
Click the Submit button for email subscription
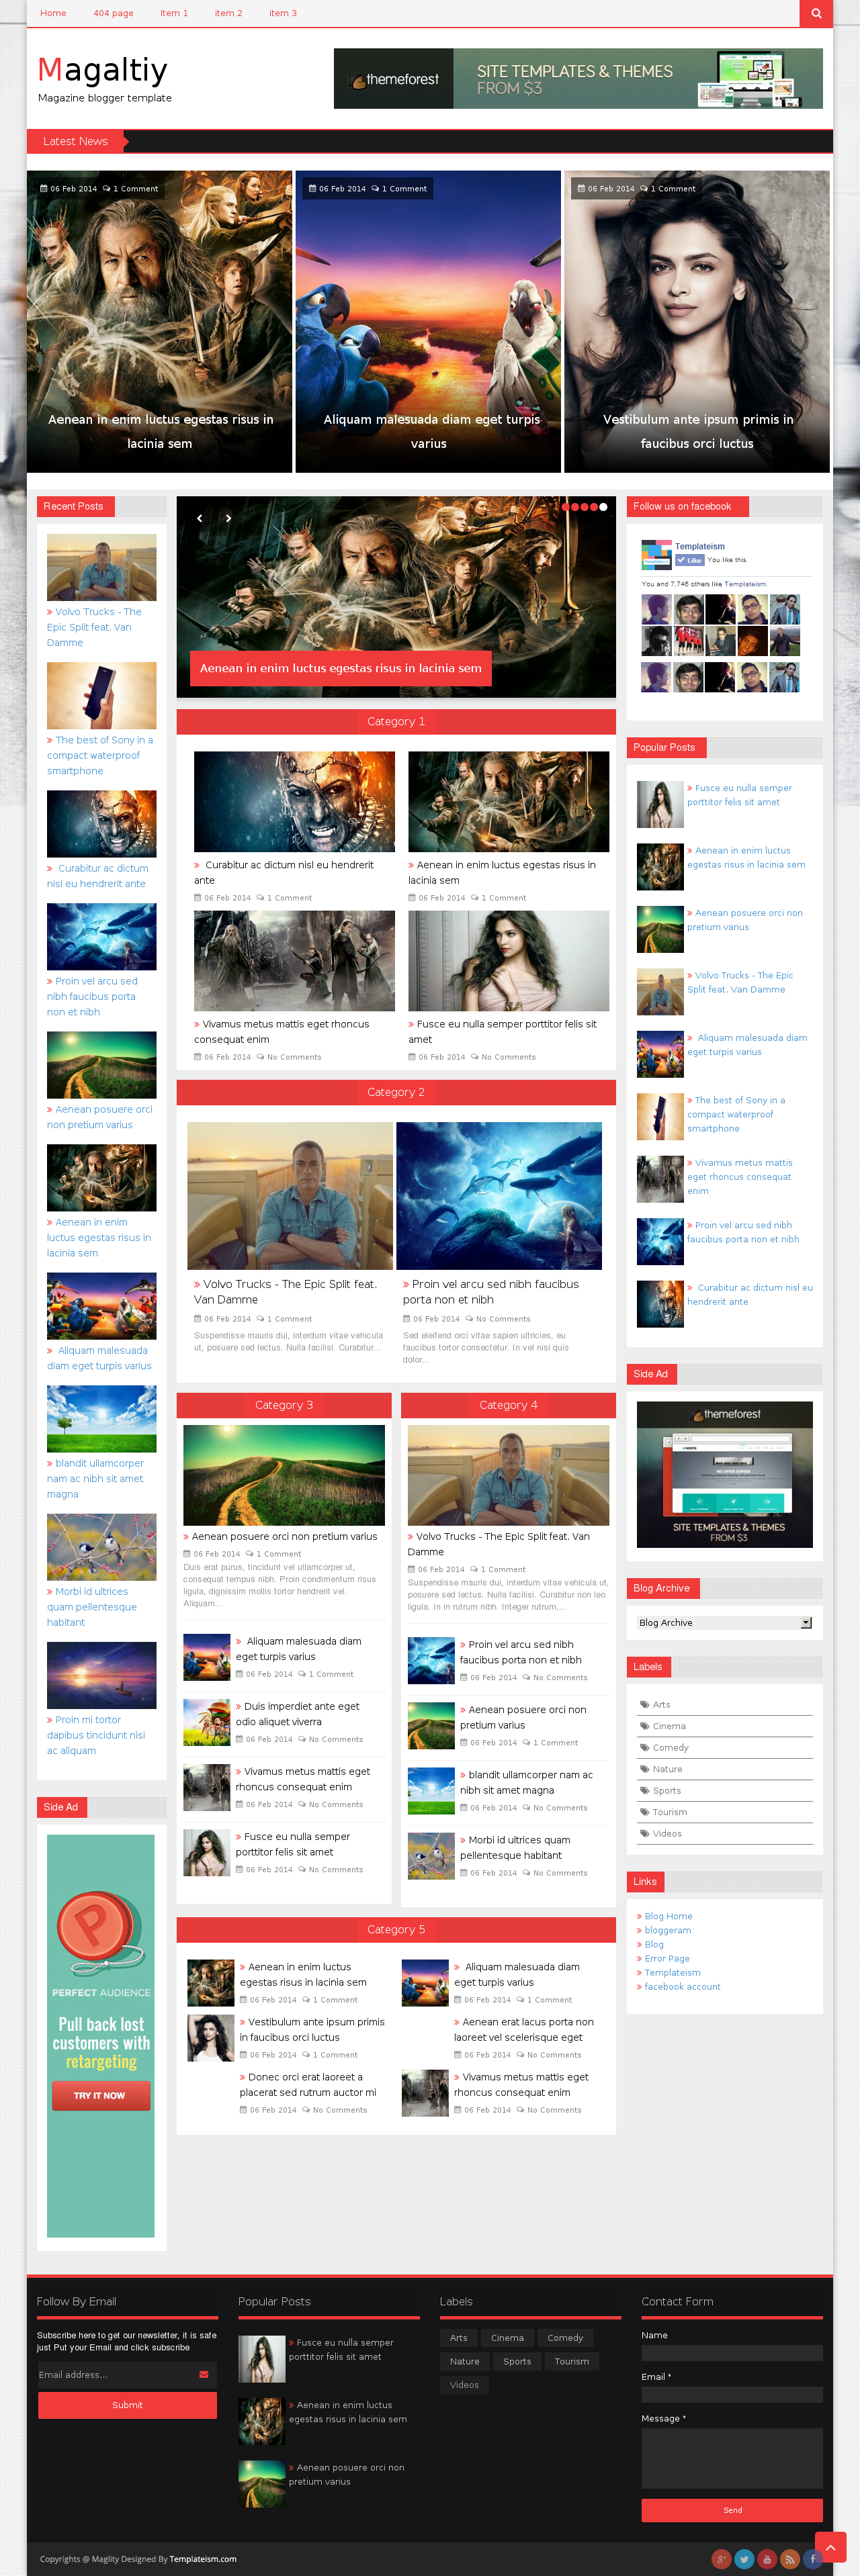[x=127, y=2405]
